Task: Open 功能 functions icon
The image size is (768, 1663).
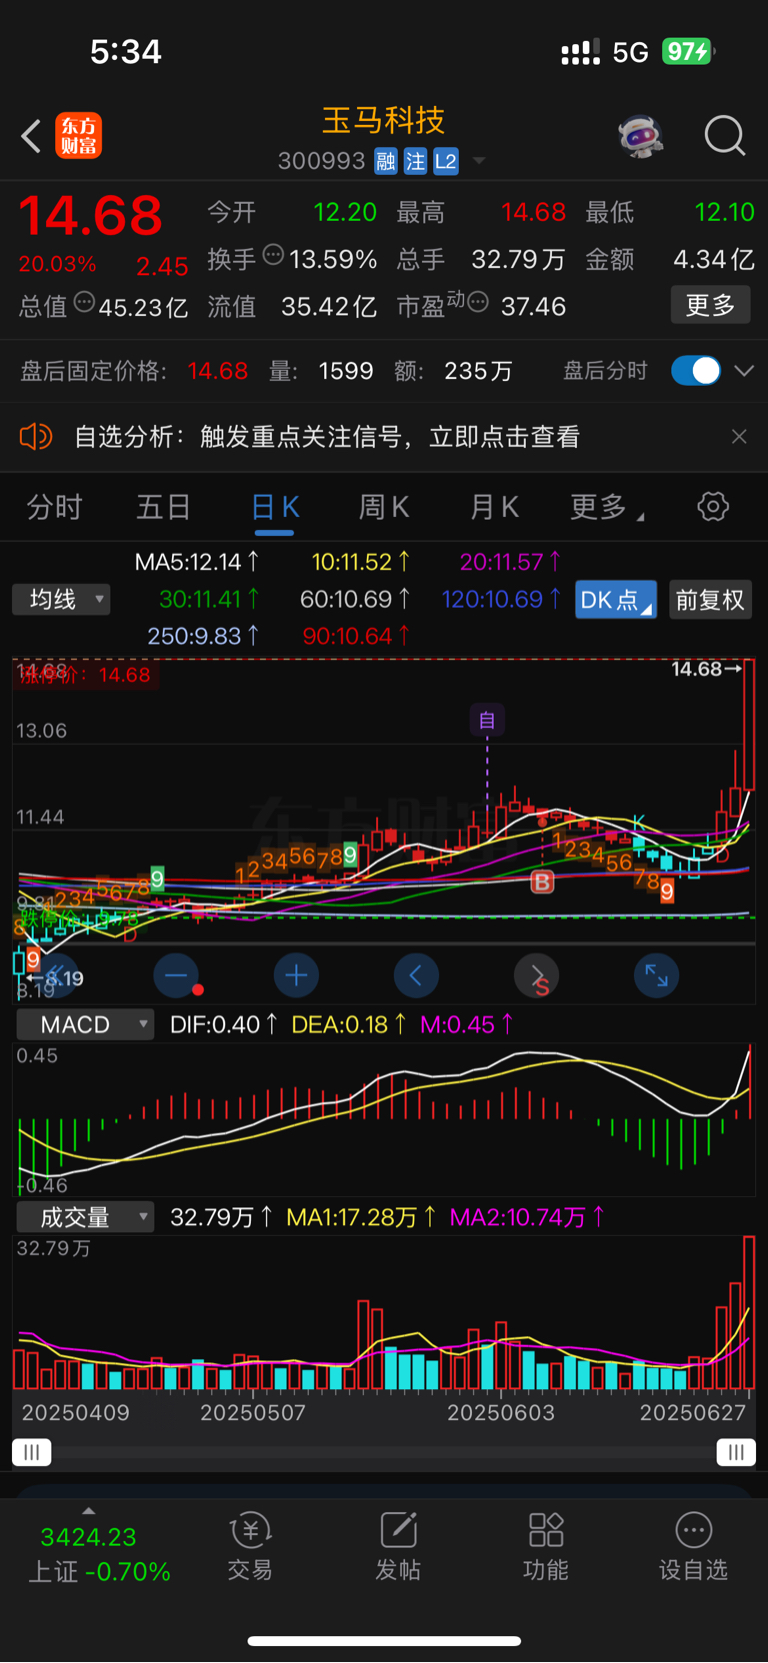Action: [546, 1546]
